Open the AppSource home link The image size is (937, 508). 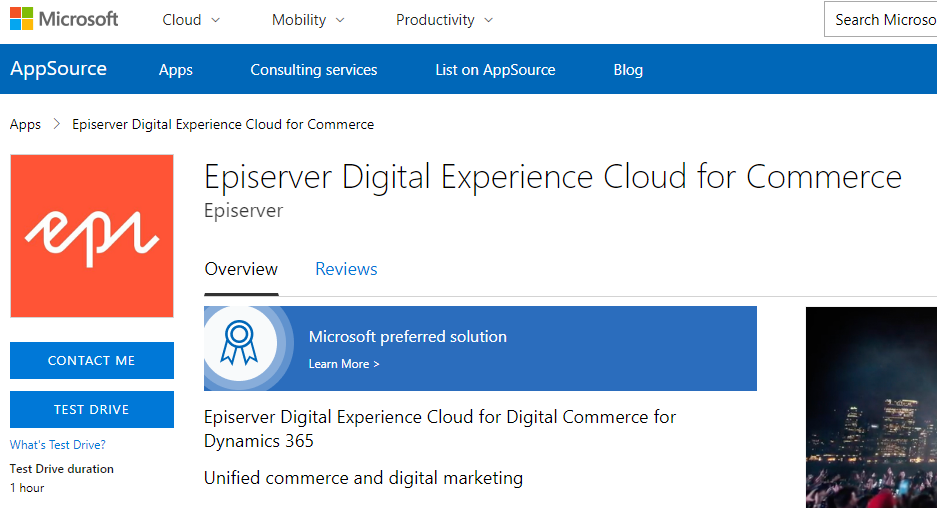[x=59, y=69]
